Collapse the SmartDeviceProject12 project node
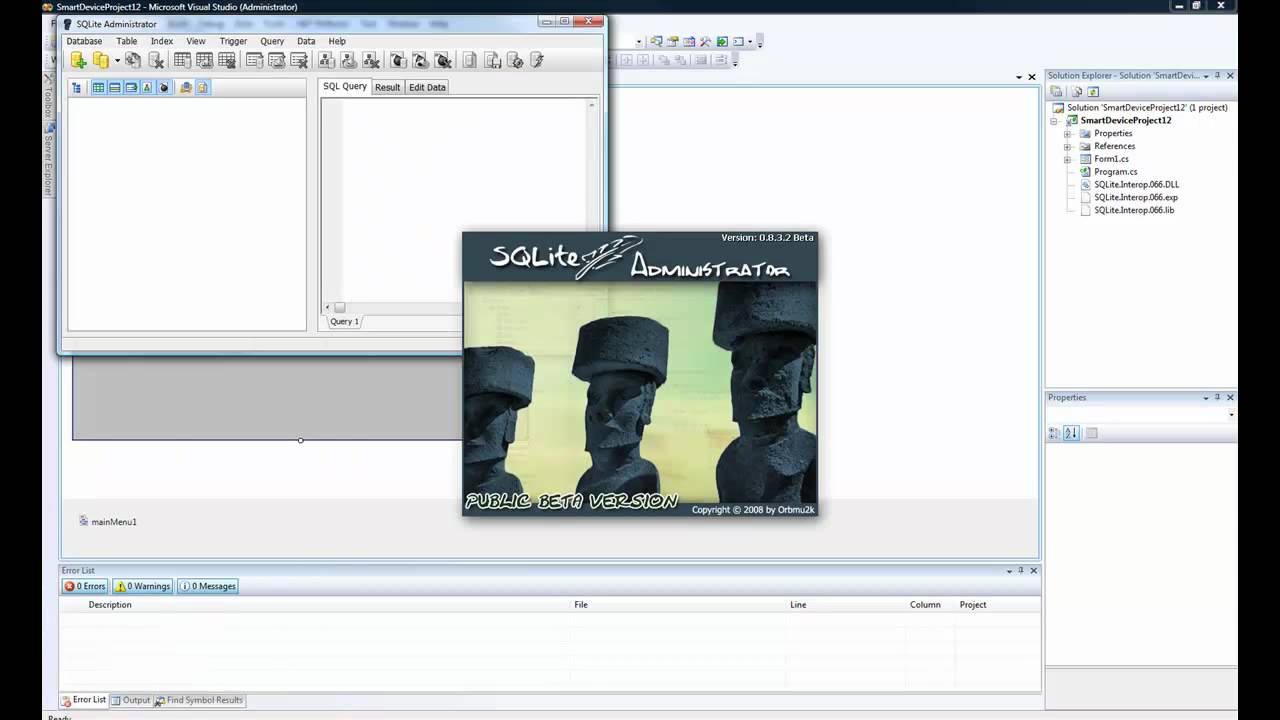Screen dimensions: 1280x720 1054,121
